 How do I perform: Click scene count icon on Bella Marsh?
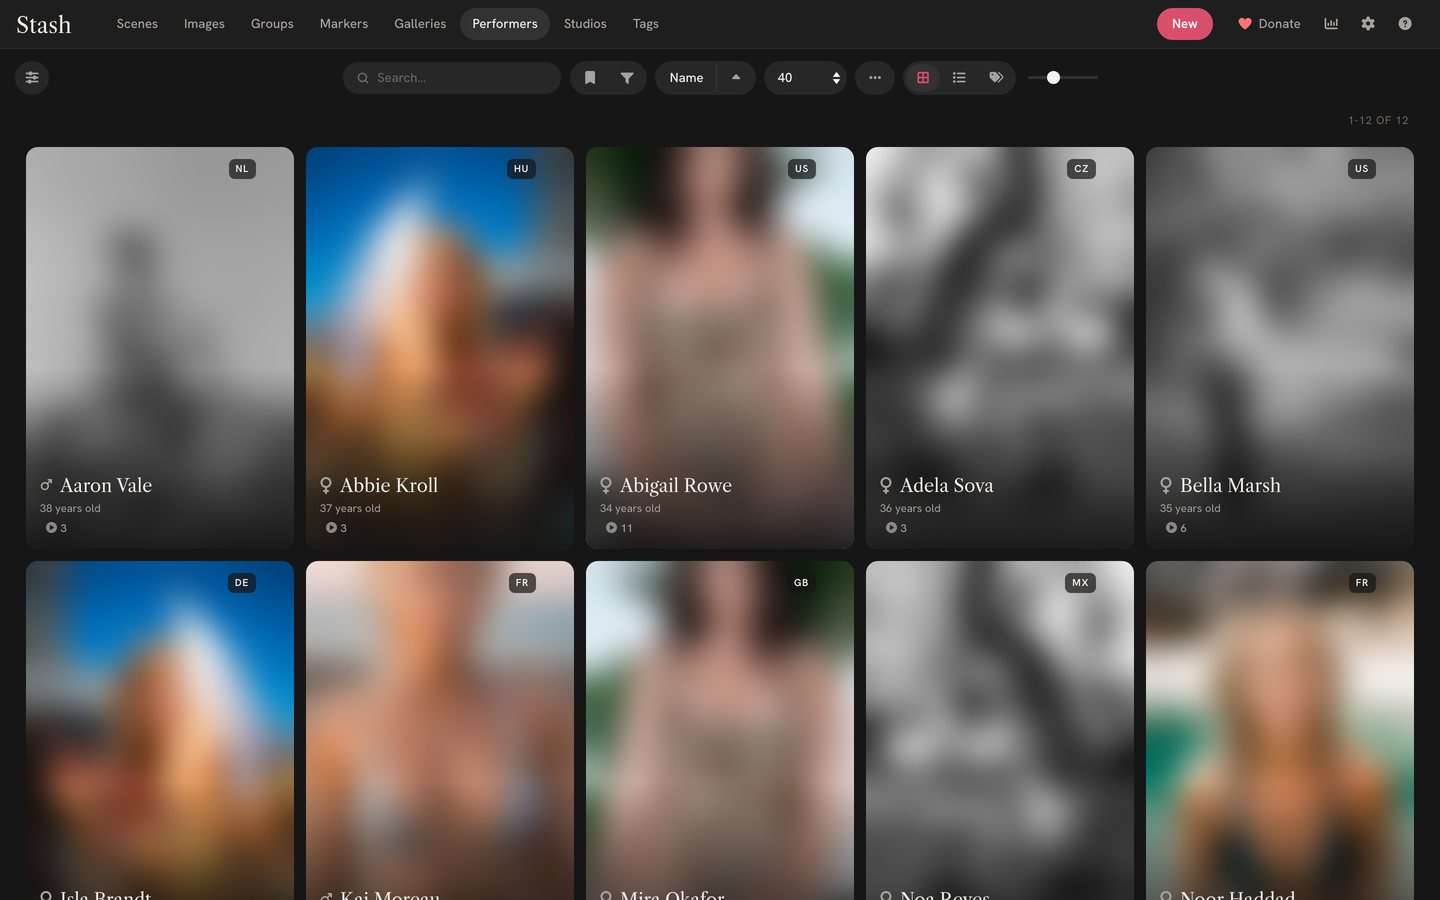1171,528
